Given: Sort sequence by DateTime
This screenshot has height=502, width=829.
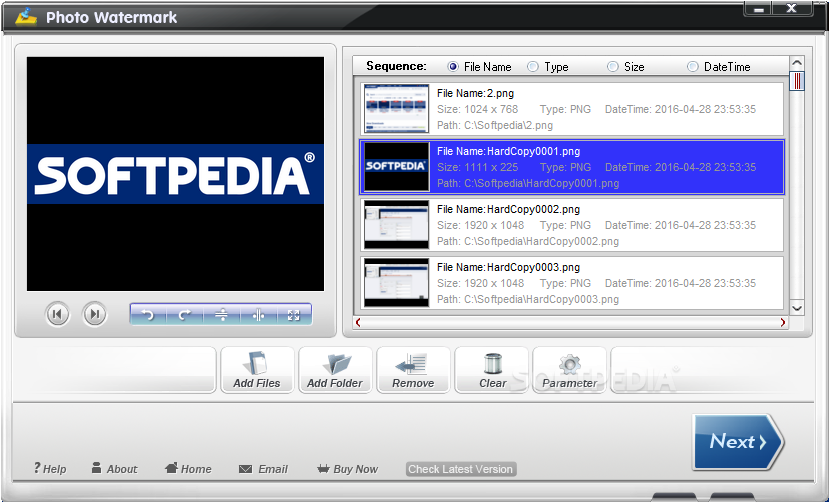Looking at the screenshot, I should coord(719,67).
